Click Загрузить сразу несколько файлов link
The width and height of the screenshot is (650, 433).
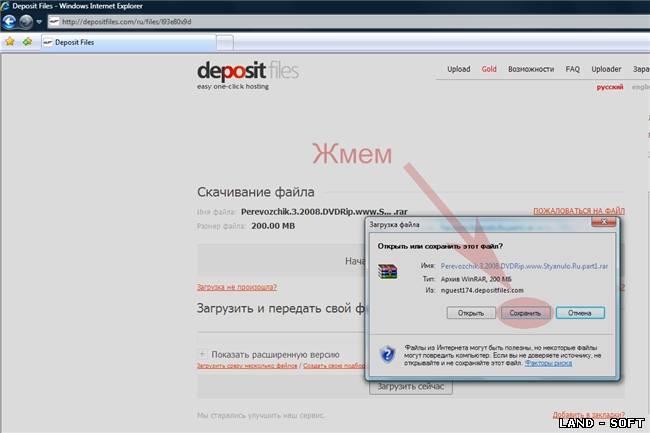(247, 366)
